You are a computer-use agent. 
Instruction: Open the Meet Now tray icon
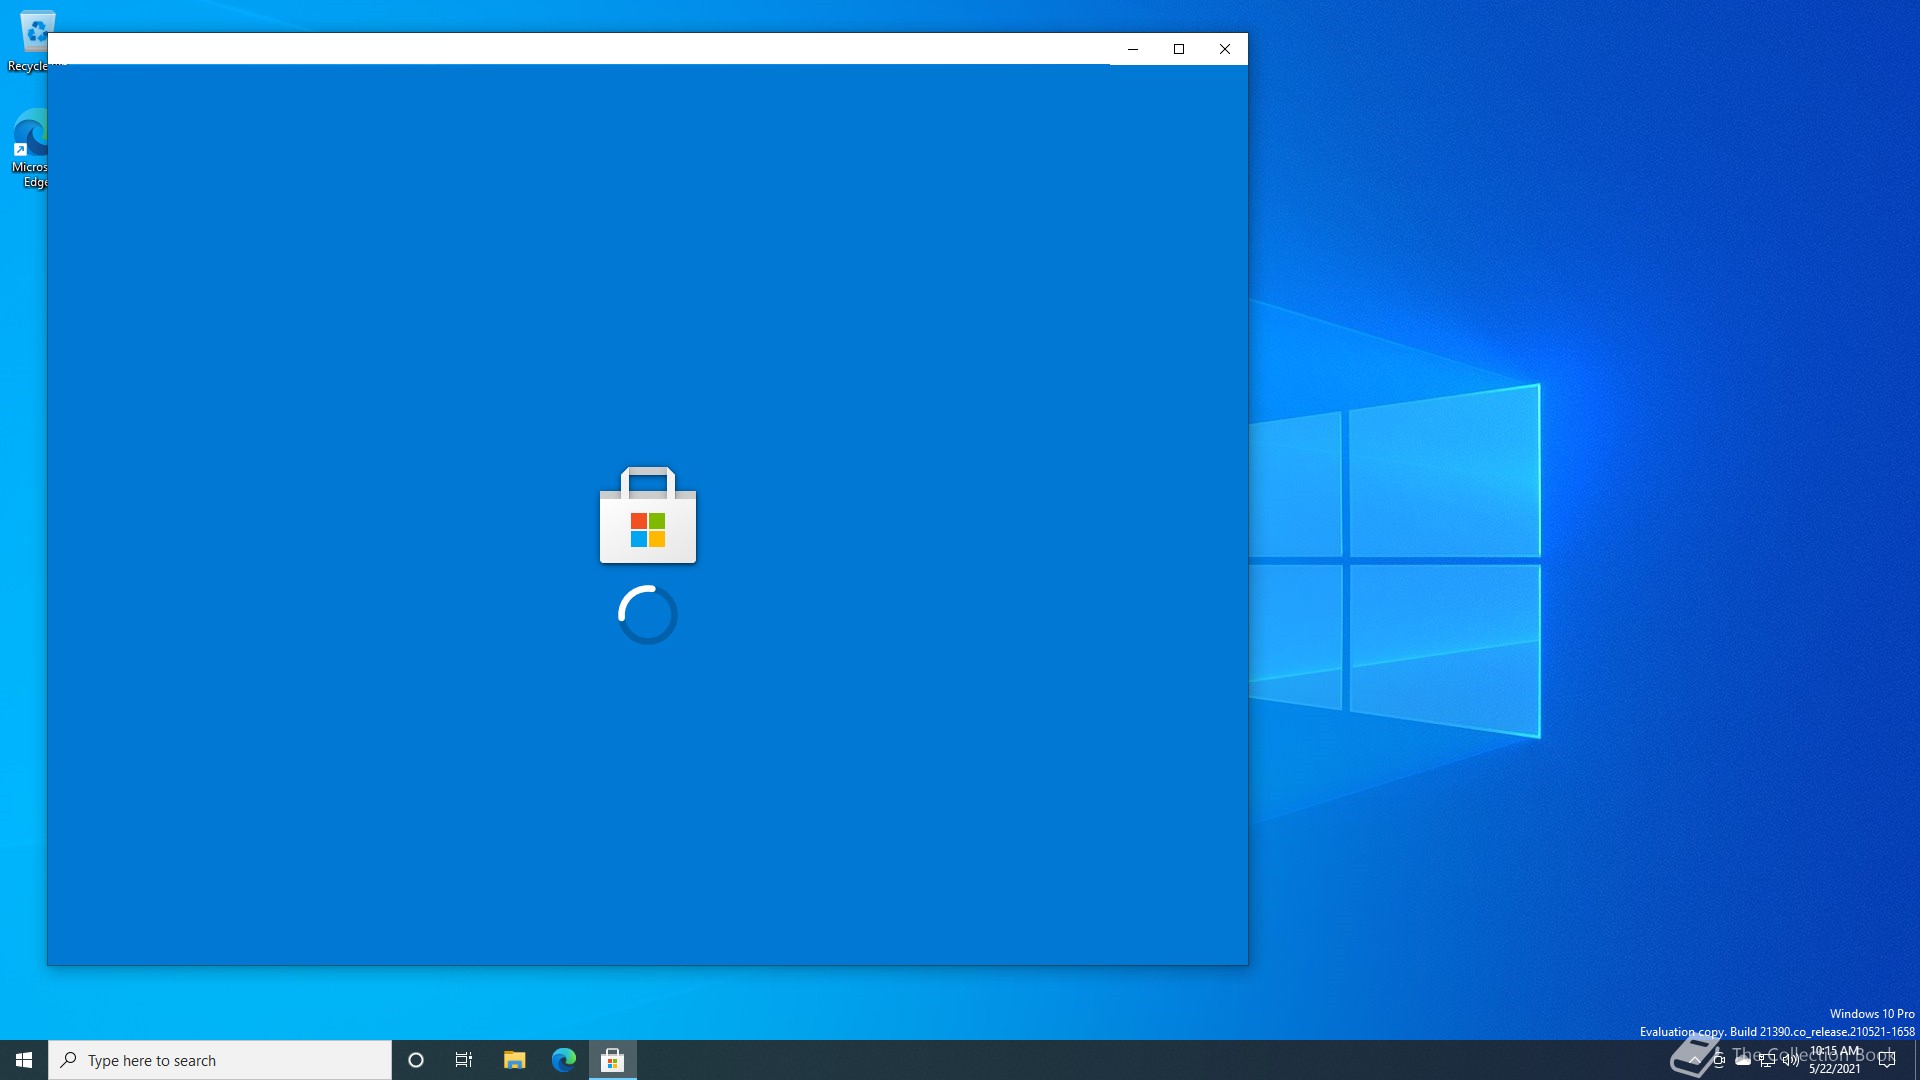click(1718, 1060)
